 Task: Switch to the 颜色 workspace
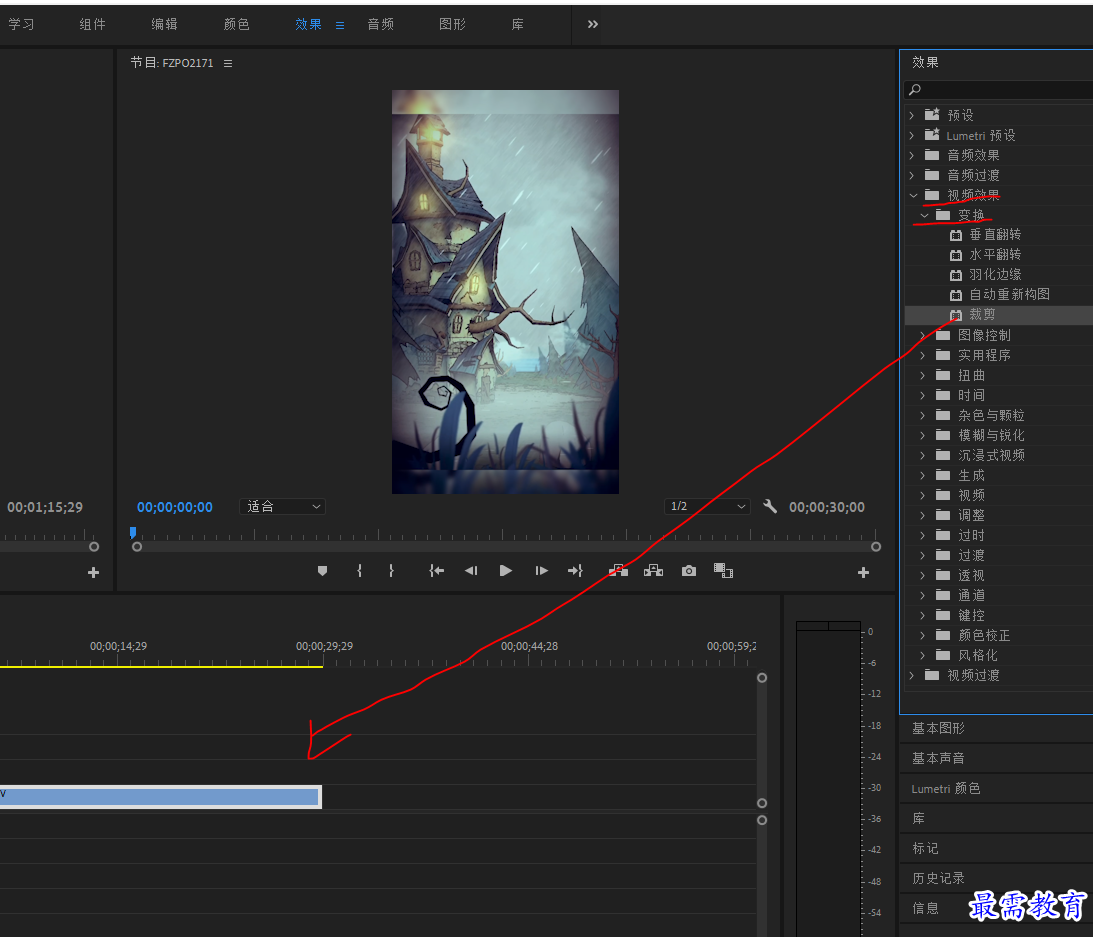point(236,24)
